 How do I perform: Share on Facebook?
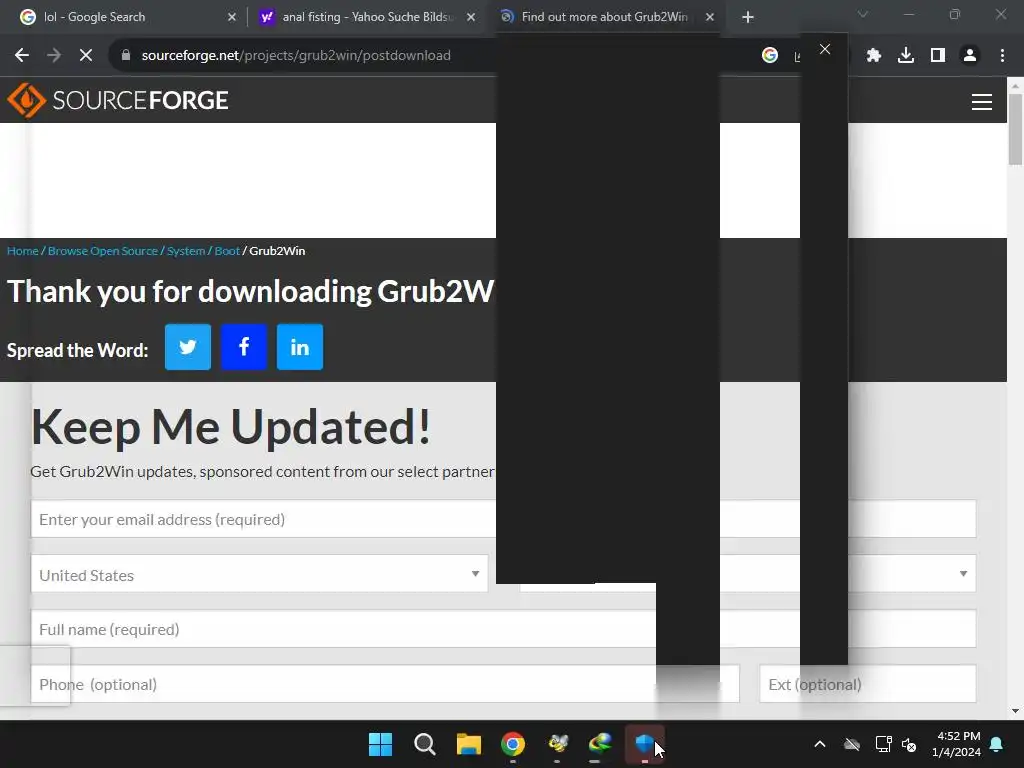click(244, 347)
